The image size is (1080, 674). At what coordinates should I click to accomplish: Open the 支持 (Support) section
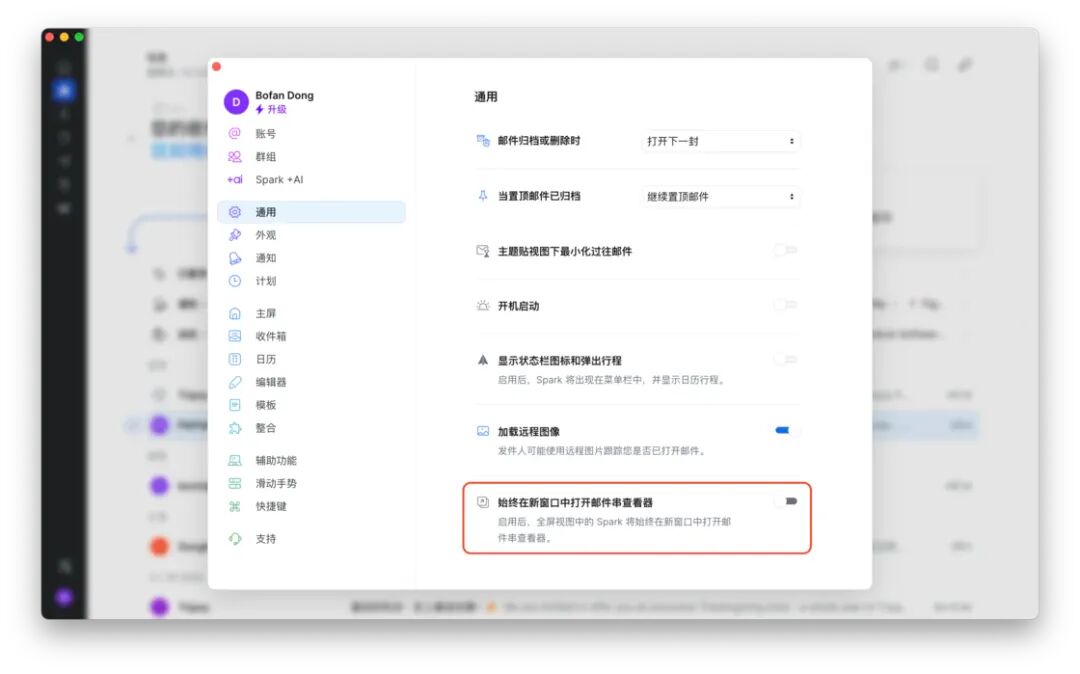(x=265, y=539)
